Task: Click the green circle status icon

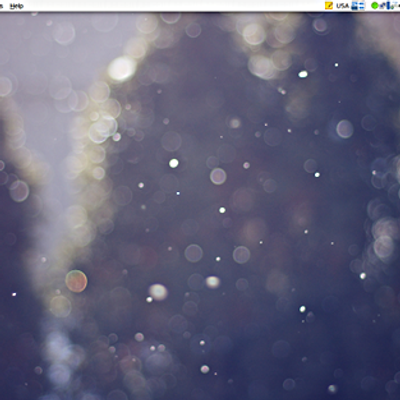Action: pos(375,6)
